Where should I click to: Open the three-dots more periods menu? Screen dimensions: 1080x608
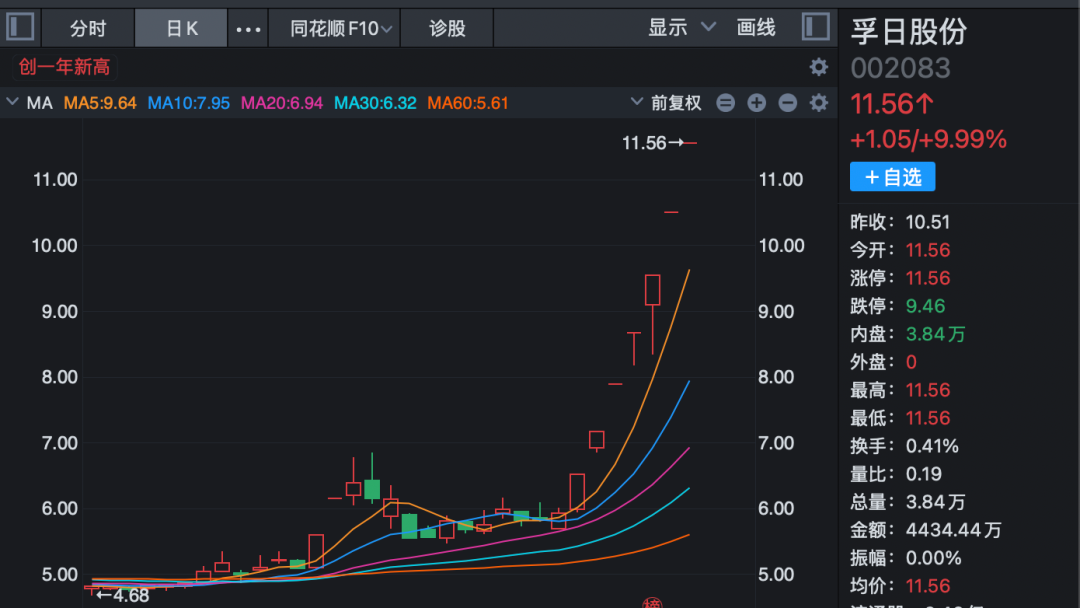pos(248,29)
